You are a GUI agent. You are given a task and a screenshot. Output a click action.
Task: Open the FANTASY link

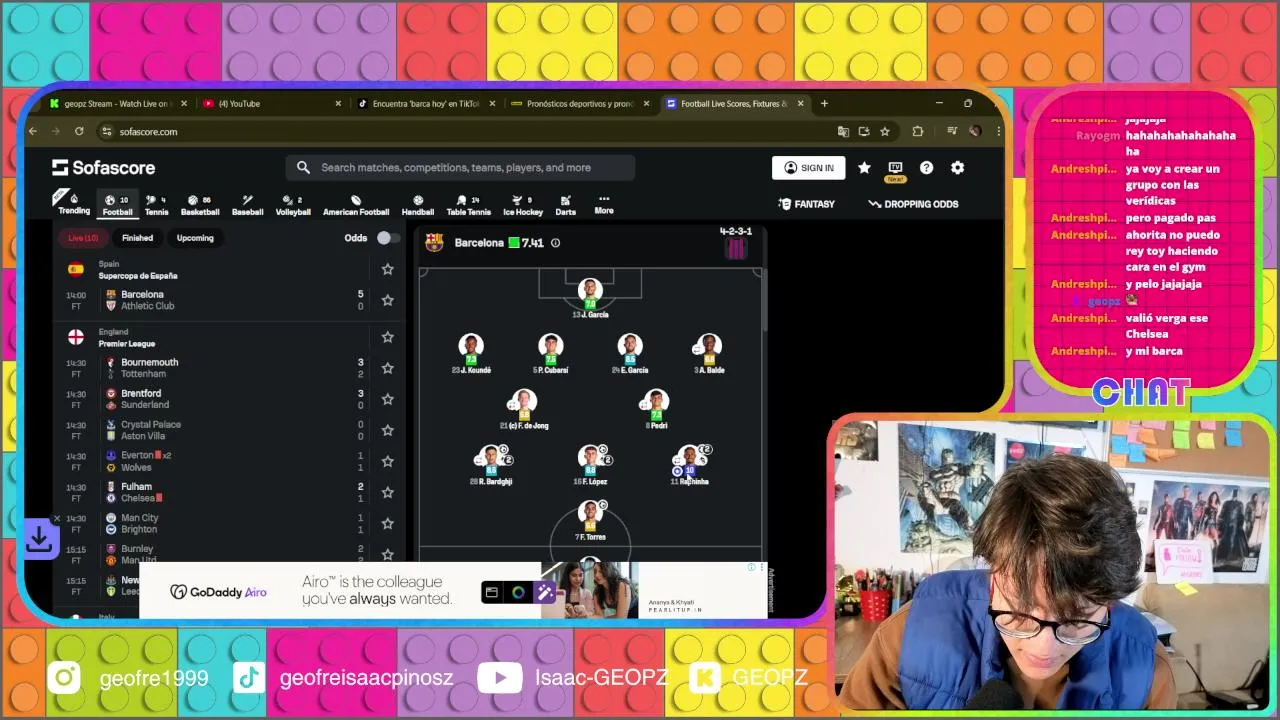[807, 204]
